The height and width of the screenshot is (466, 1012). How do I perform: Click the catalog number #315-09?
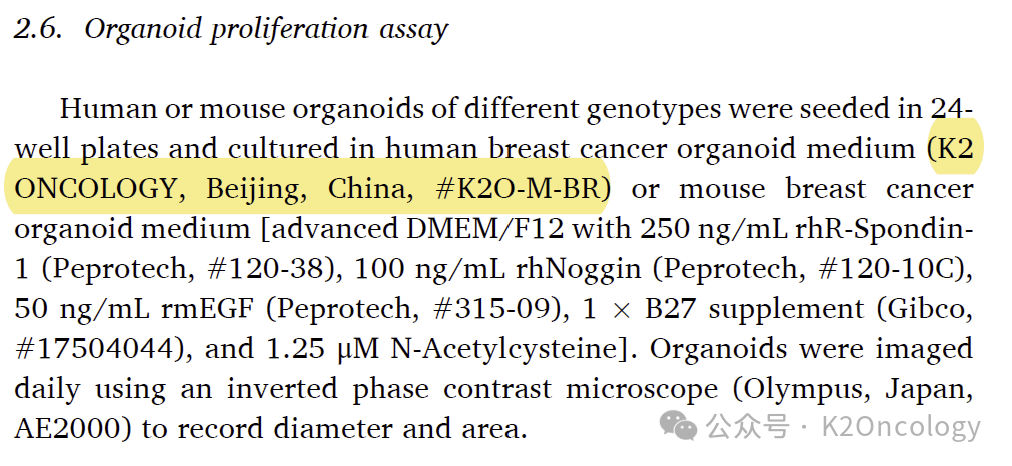point(496,309)
